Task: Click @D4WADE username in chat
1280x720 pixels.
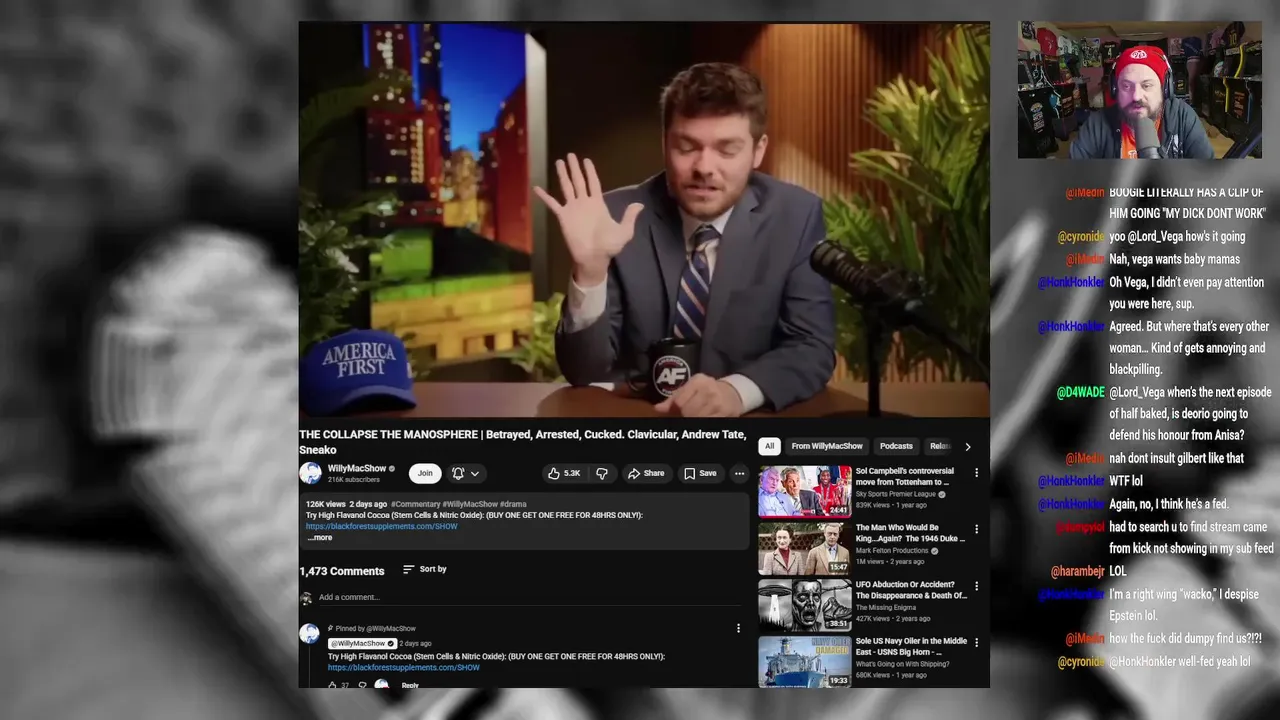Action: 1081,392
